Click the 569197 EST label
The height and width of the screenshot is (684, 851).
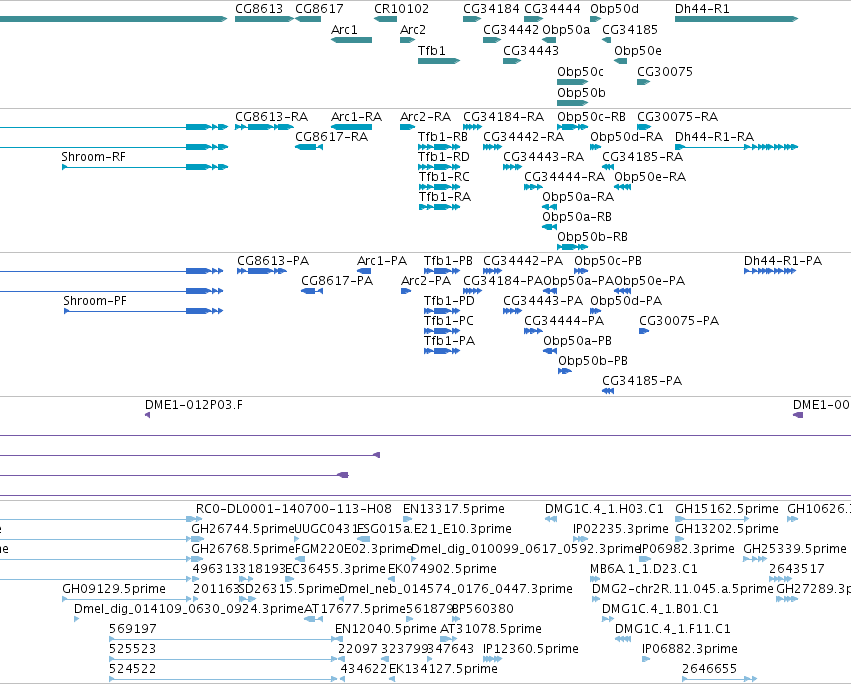click(133, 629)
